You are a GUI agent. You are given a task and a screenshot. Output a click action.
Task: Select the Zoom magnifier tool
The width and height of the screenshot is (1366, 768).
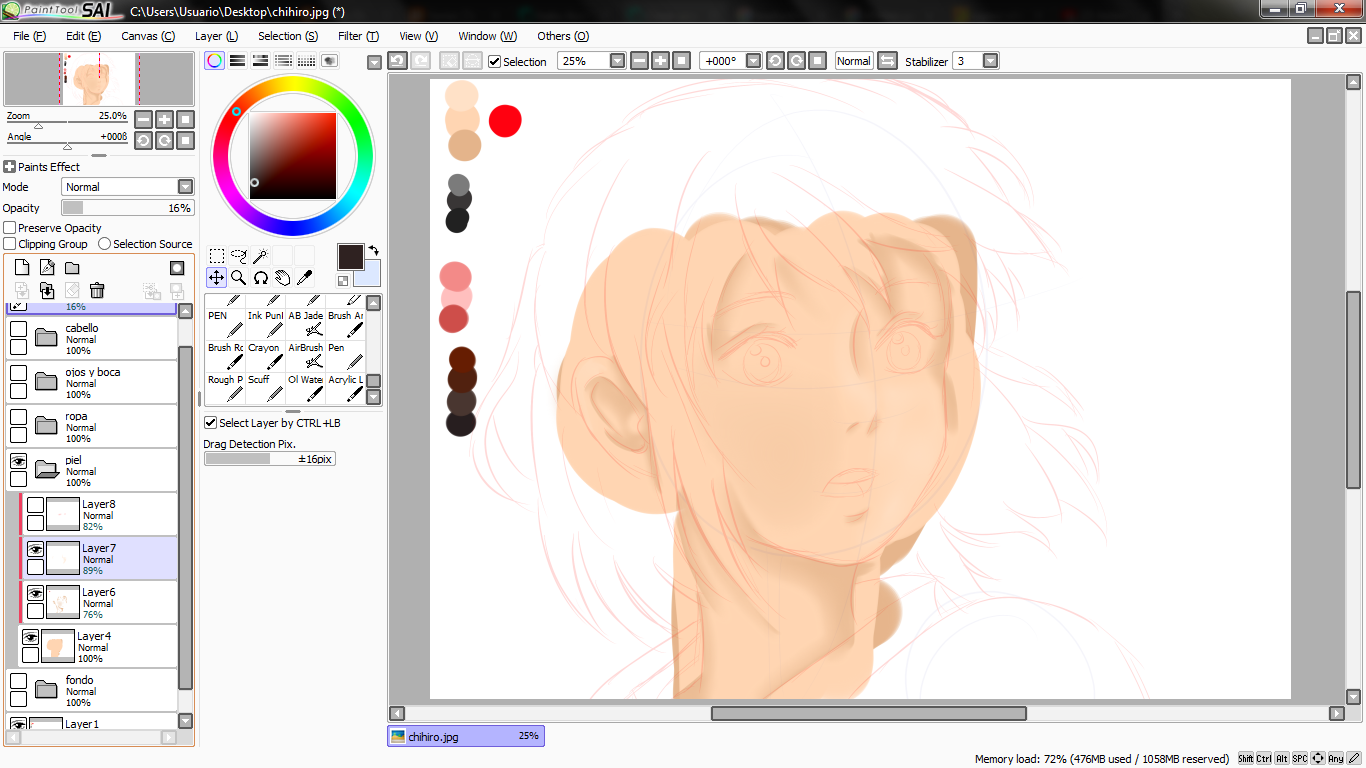click(238, 277)
